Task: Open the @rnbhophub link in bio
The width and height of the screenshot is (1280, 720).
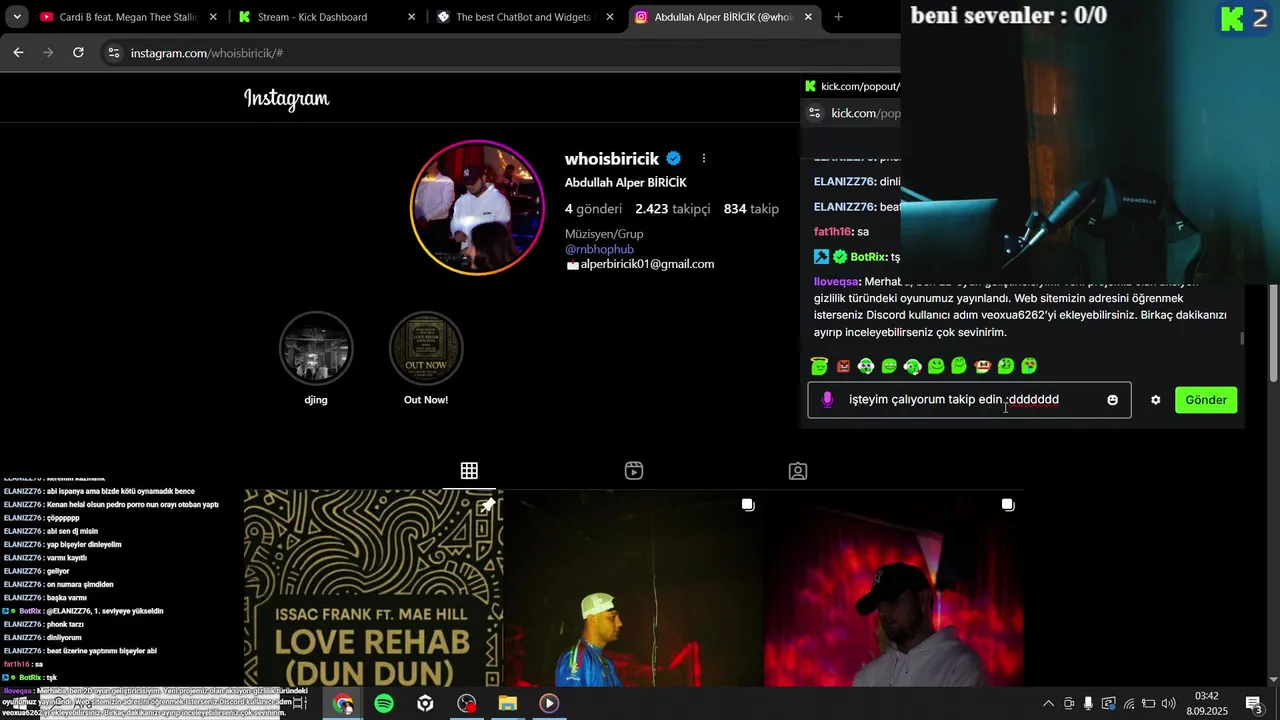Action: [x=599, y=249]
